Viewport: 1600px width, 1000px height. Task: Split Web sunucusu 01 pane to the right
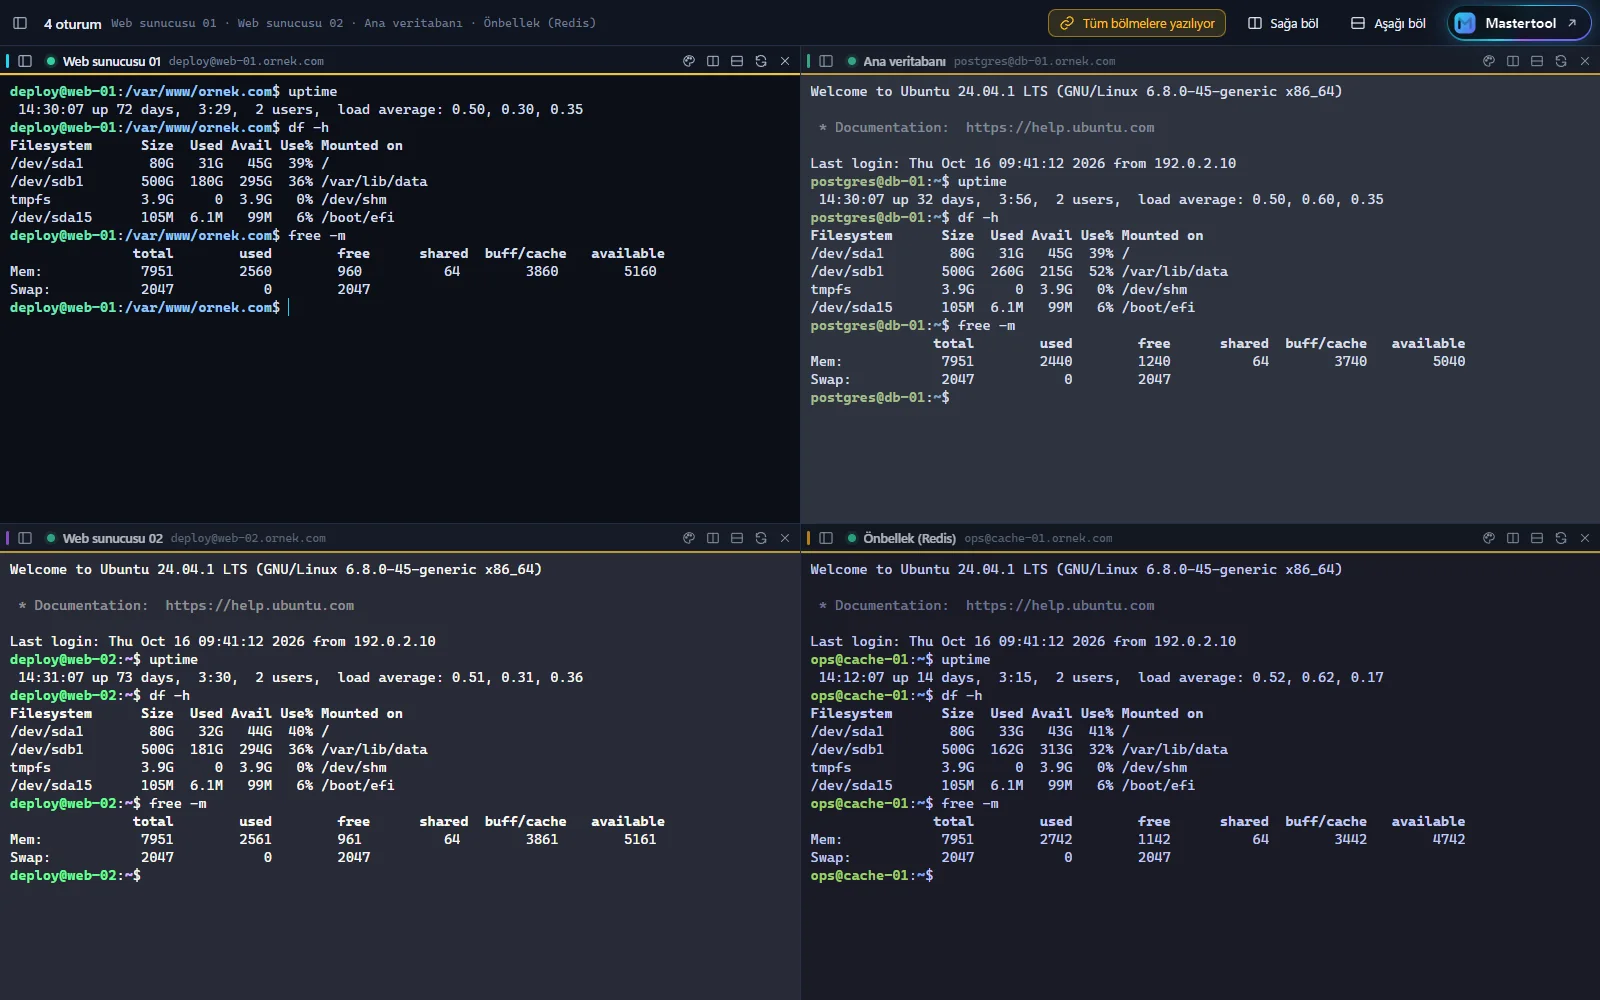tap(713, 61)
